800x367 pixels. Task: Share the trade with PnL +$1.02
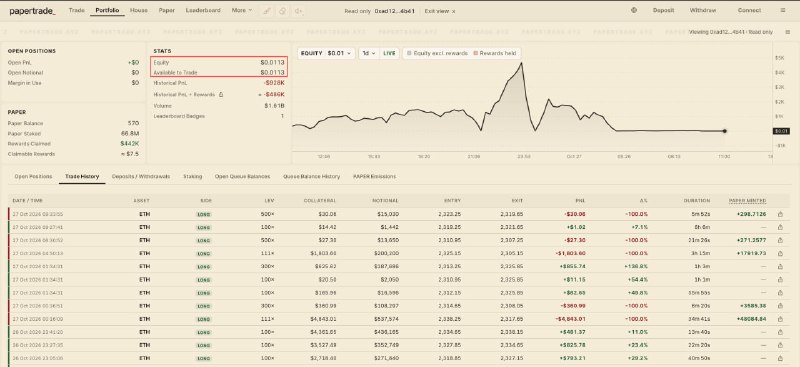pos(780,227)
